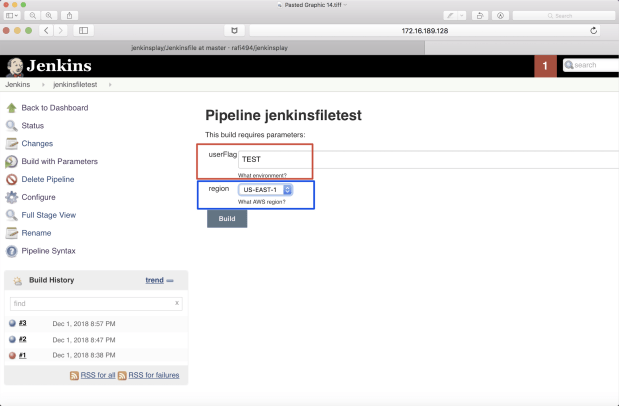Click the trend link
619x406 pixels.
tap(154, 280)
